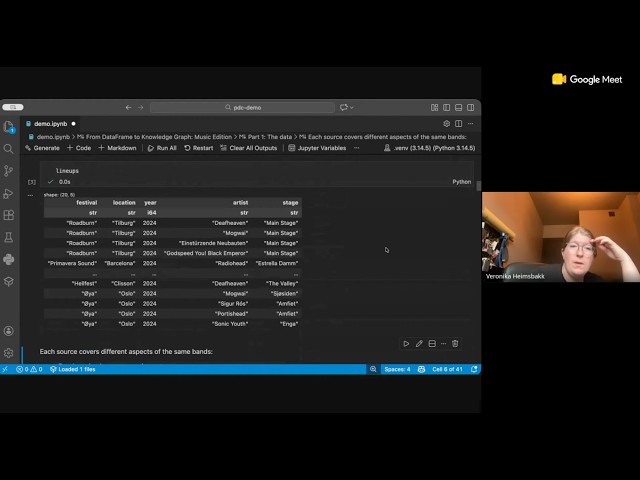The height and width of the screenshot is (480, 640).
Task: Open the Manage gear in activity bar
Action: 9,353
